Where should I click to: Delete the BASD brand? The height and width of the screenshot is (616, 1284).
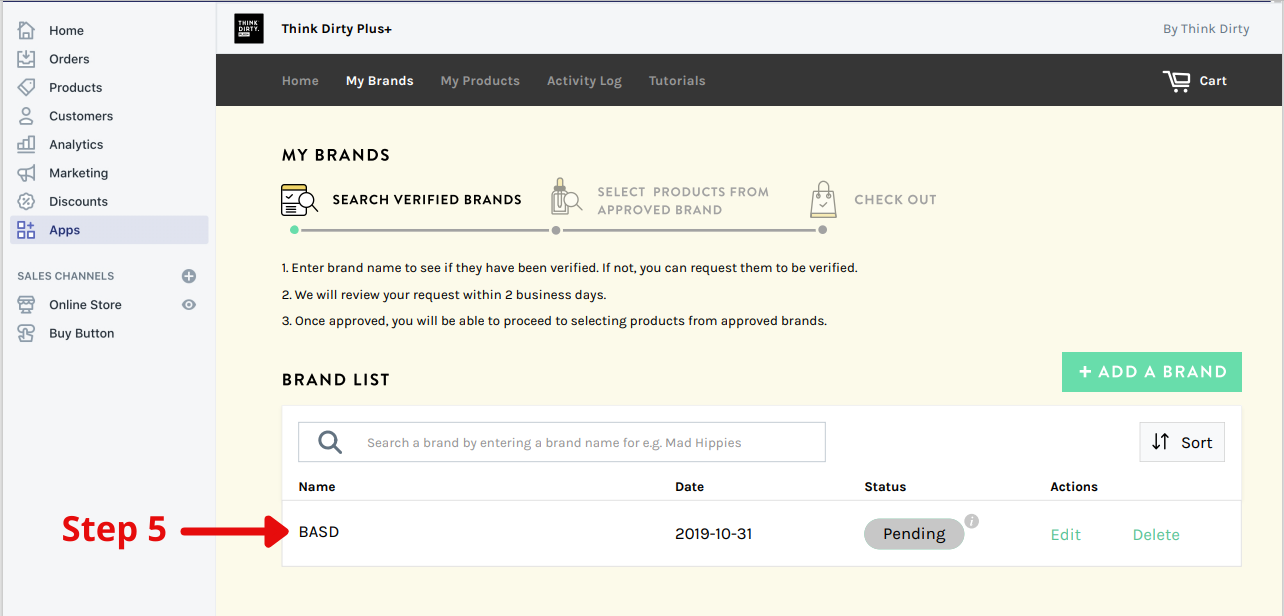click(x=1156, y=535)
